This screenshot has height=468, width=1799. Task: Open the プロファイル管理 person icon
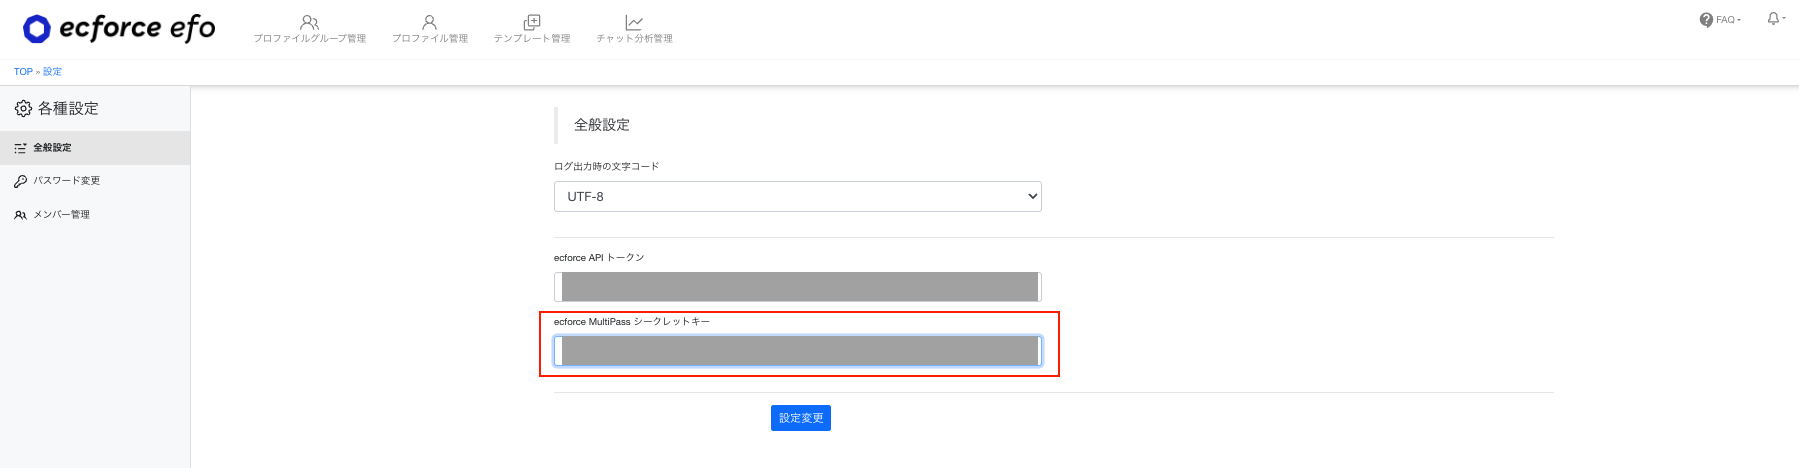tap(430, 21)
